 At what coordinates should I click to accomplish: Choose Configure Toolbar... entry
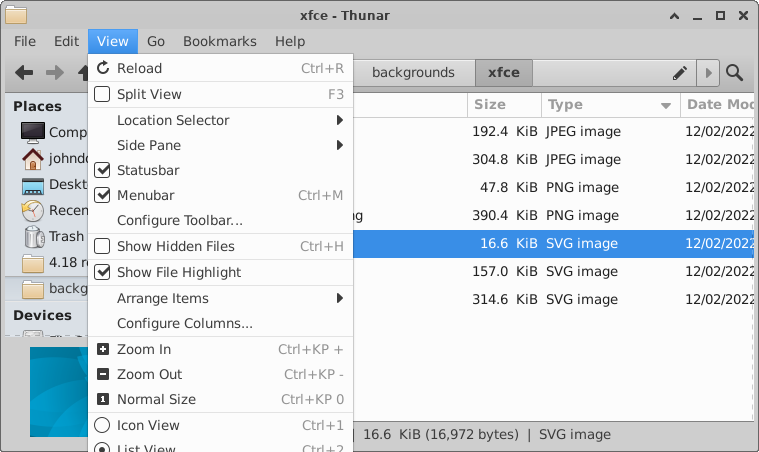(x=221, y=220)
